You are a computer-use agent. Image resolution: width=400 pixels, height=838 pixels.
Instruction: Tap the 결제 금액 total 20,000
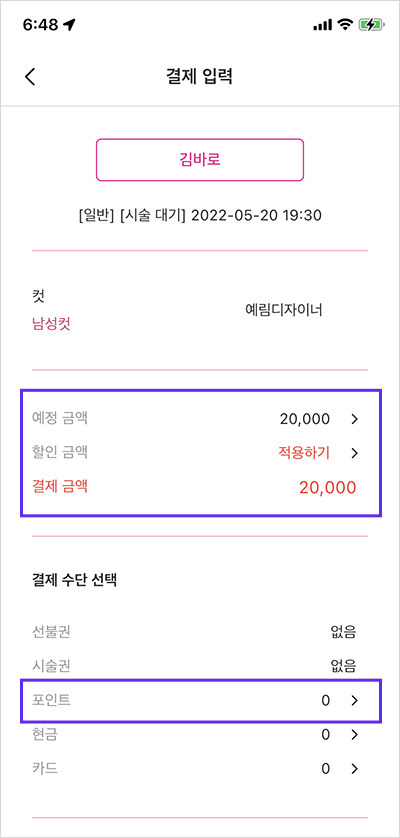[327, 487]
